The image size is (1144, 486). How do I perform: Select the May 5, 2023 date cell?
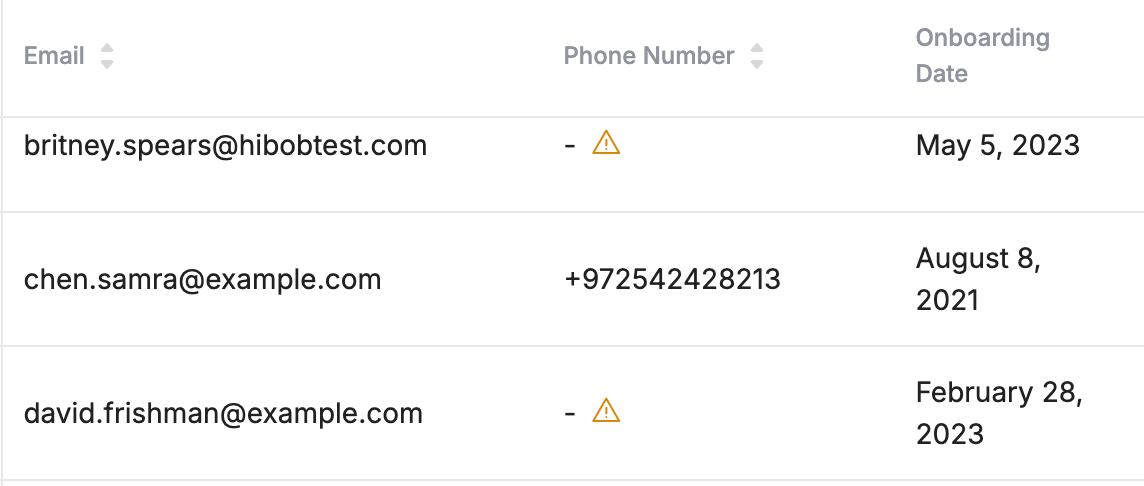tap(997, 145)
